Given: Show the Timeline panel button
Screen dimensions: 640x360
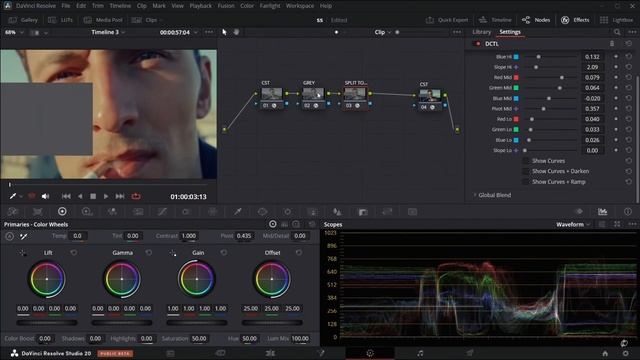Looking at the screenshot, I should [495, 20].
